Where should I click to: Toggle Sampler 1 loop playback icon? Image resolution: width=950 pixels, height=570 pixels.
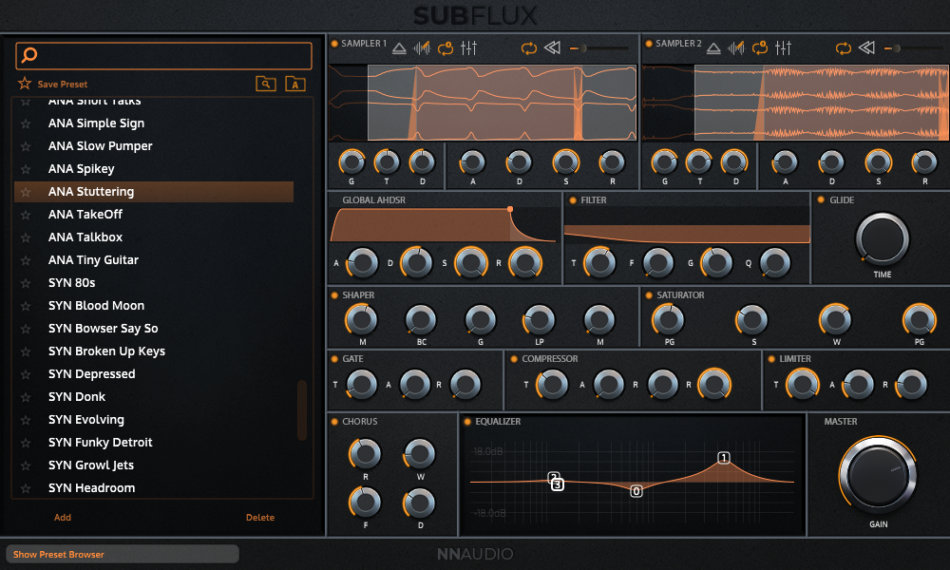point(529,48)
